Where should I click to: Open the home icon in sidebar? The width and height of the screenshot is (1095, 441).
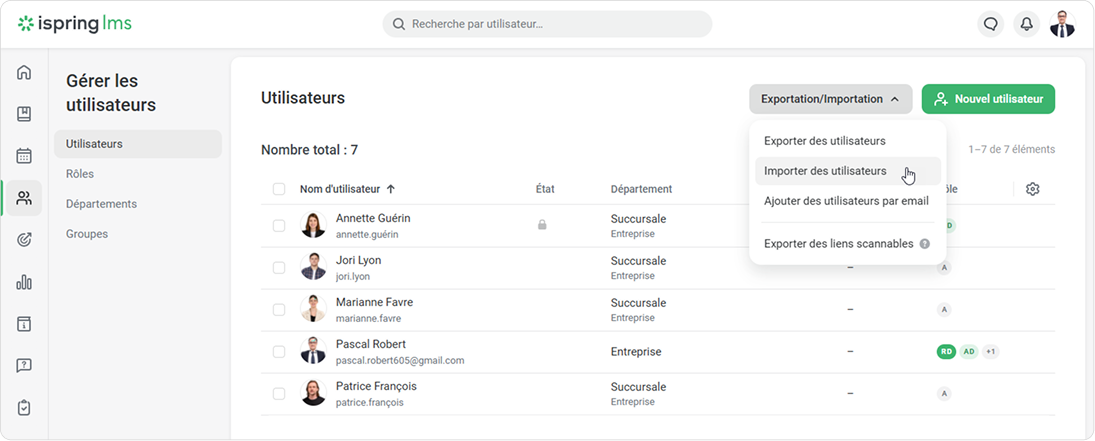click(24, 72)
